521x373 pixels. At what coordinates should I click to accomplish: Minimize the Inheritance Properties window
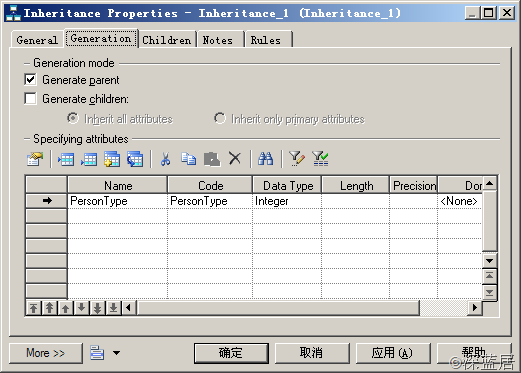(473, 13)
